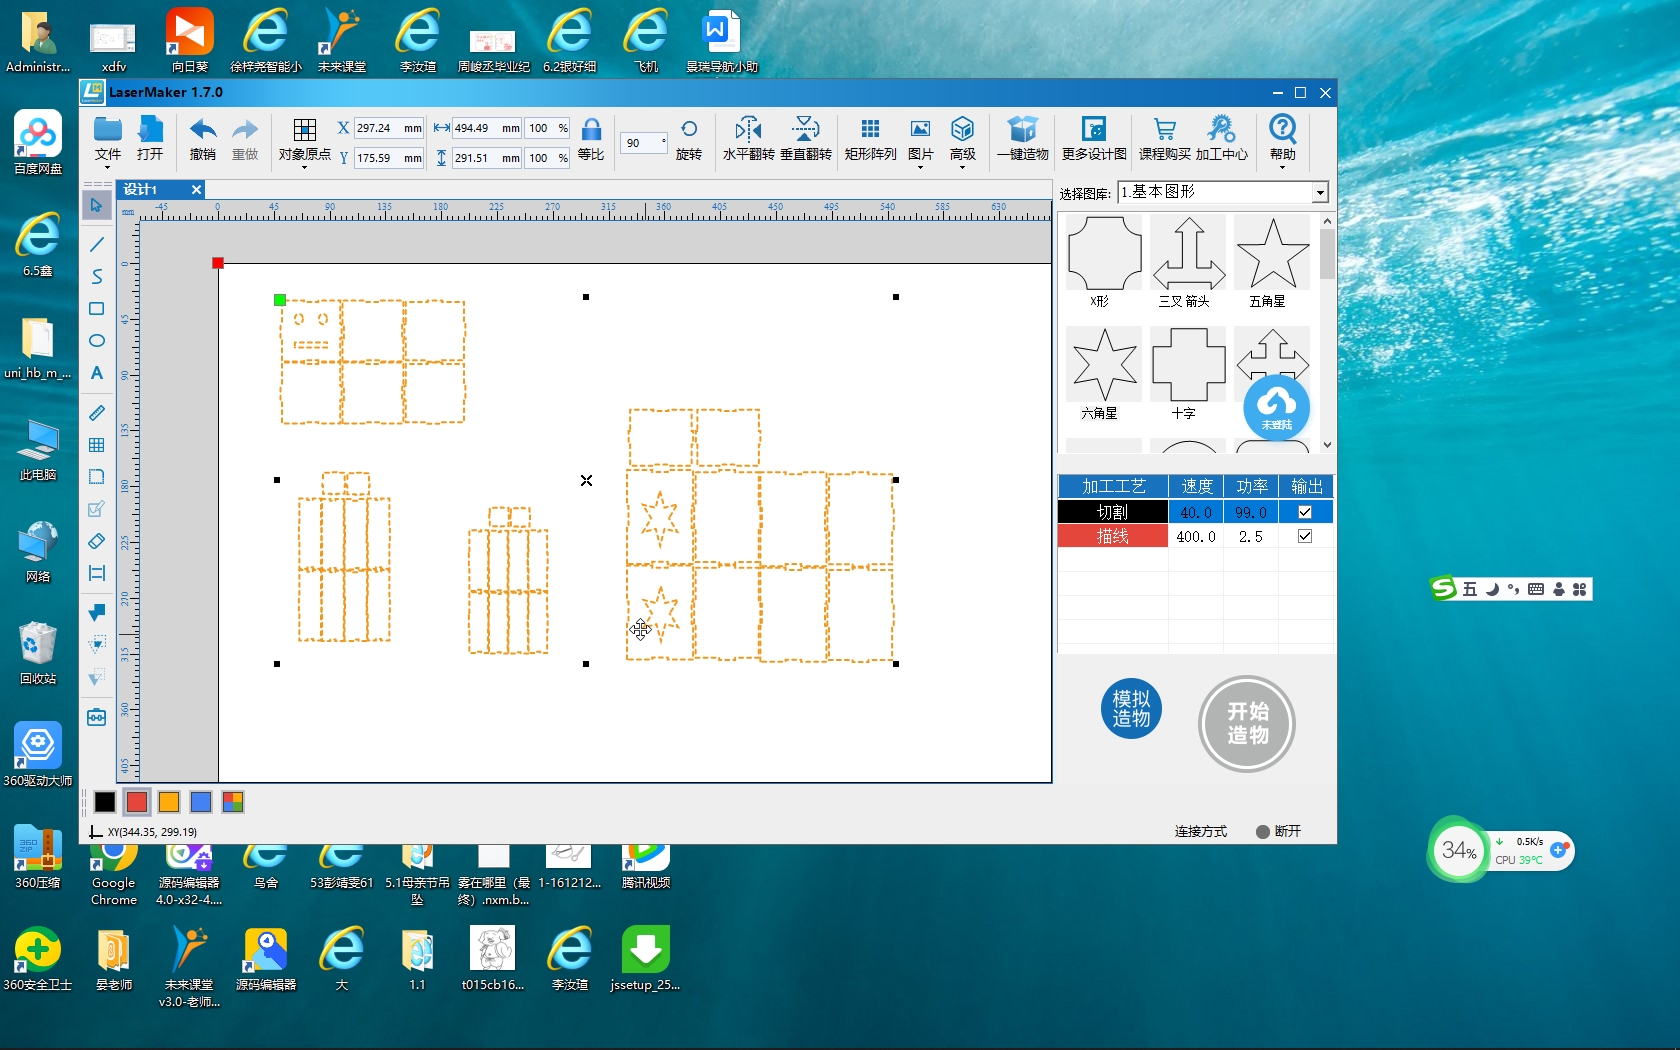The width and height of the screenshot is (1680, 1050).
Task: Click the toolbox icon at sidebar bottom
Action: [96, 716]
